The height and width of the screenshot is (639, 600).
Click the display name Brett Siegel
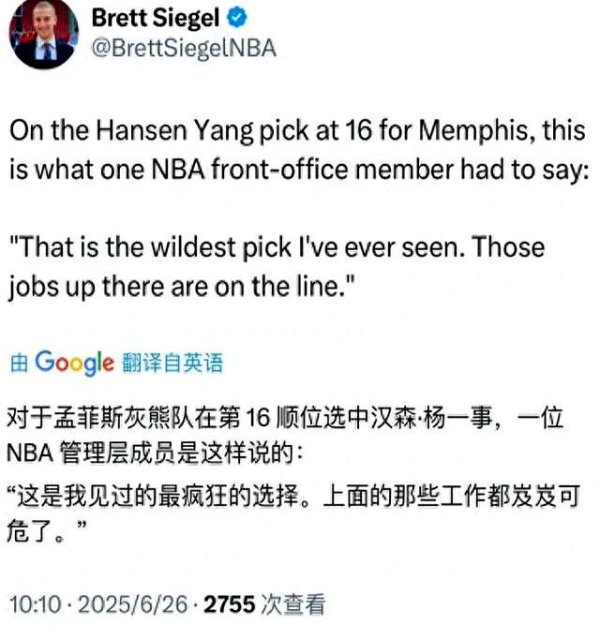155,18
